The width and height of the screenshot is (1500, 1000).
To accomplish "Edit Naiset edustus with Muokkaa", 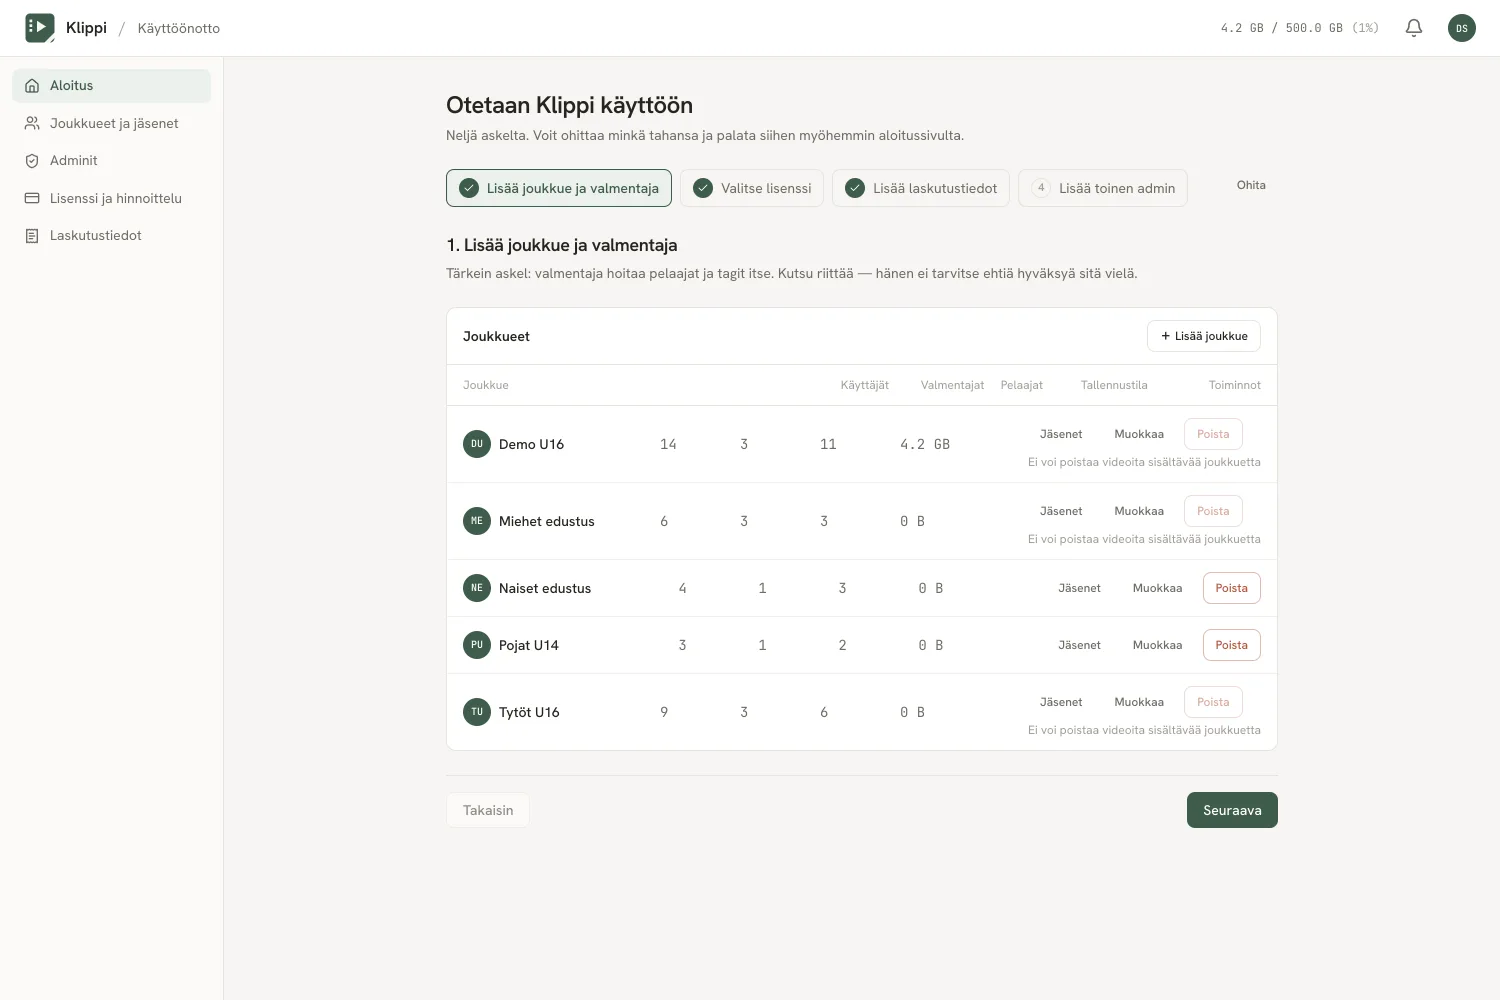I will (1157, 588).
